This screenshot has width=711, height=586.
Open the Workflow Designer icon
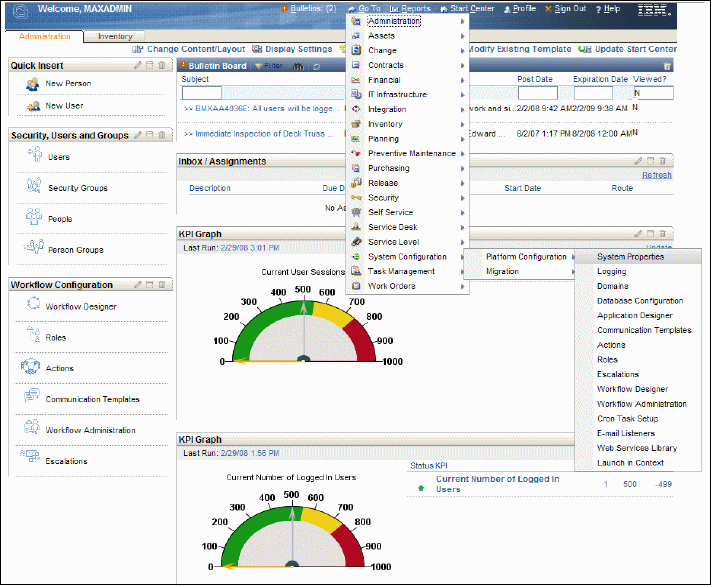(x=33, y=303)
